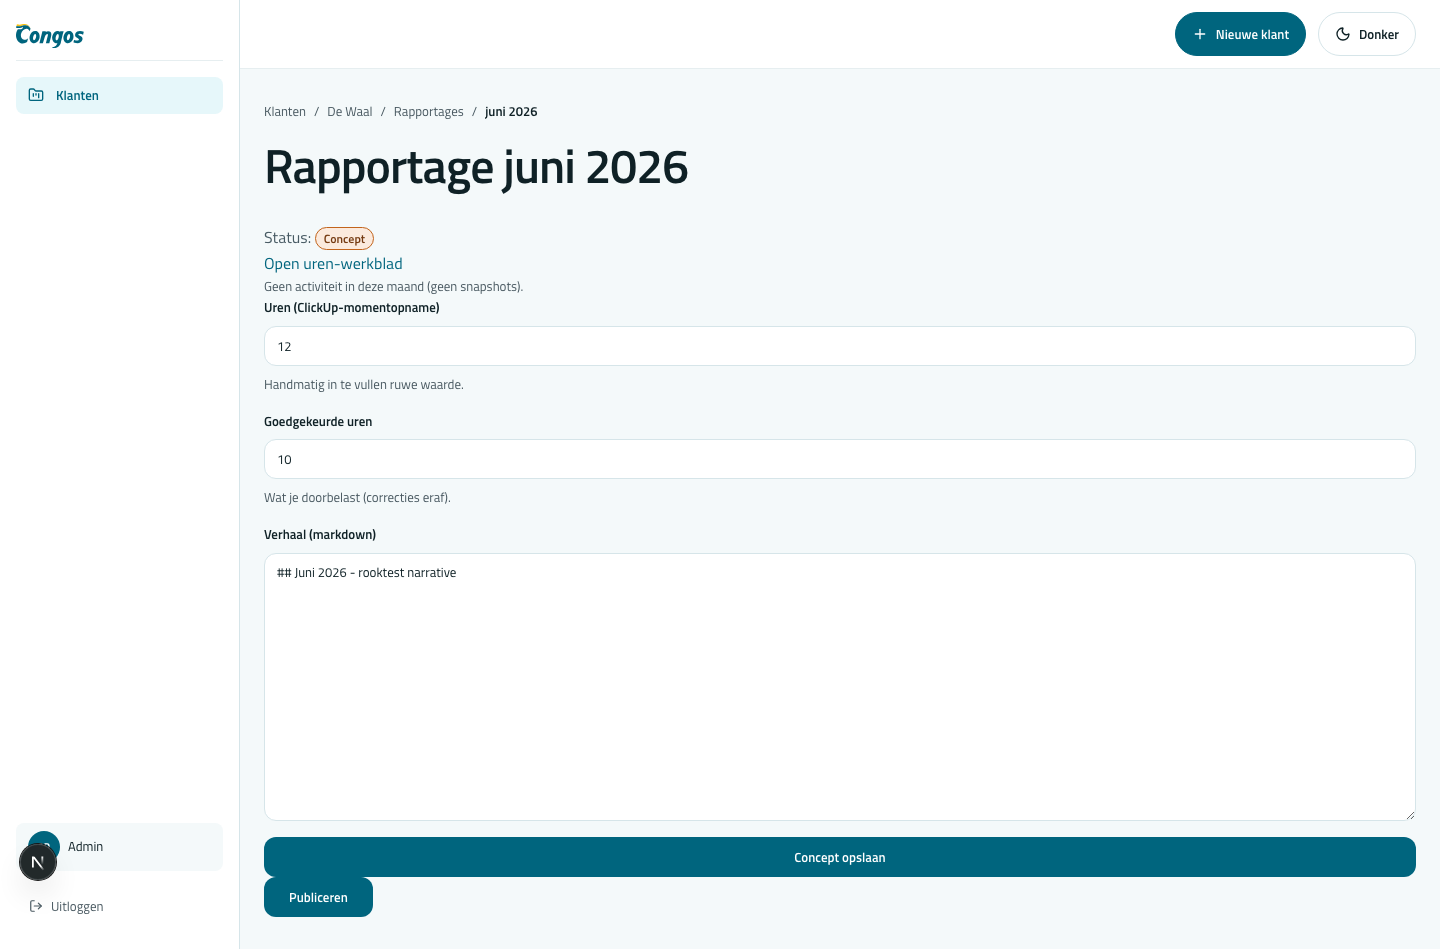Focus the Uren (ClickUp-momentopname) field

click(840, 346)
